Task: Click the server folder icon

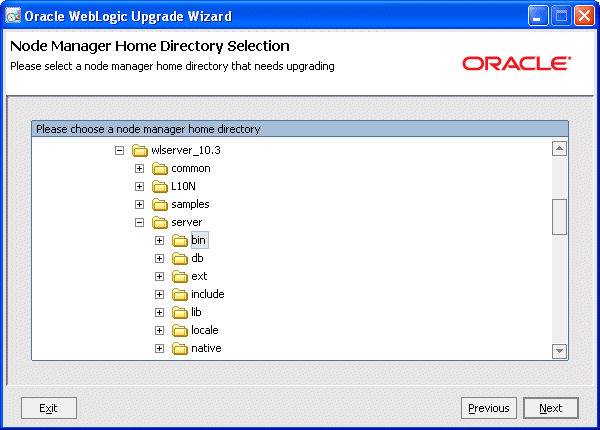Action: 160,222
